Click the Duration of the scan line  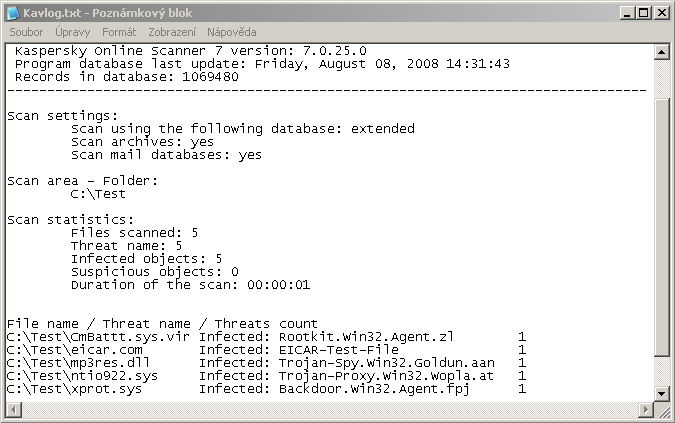[190, 284]
